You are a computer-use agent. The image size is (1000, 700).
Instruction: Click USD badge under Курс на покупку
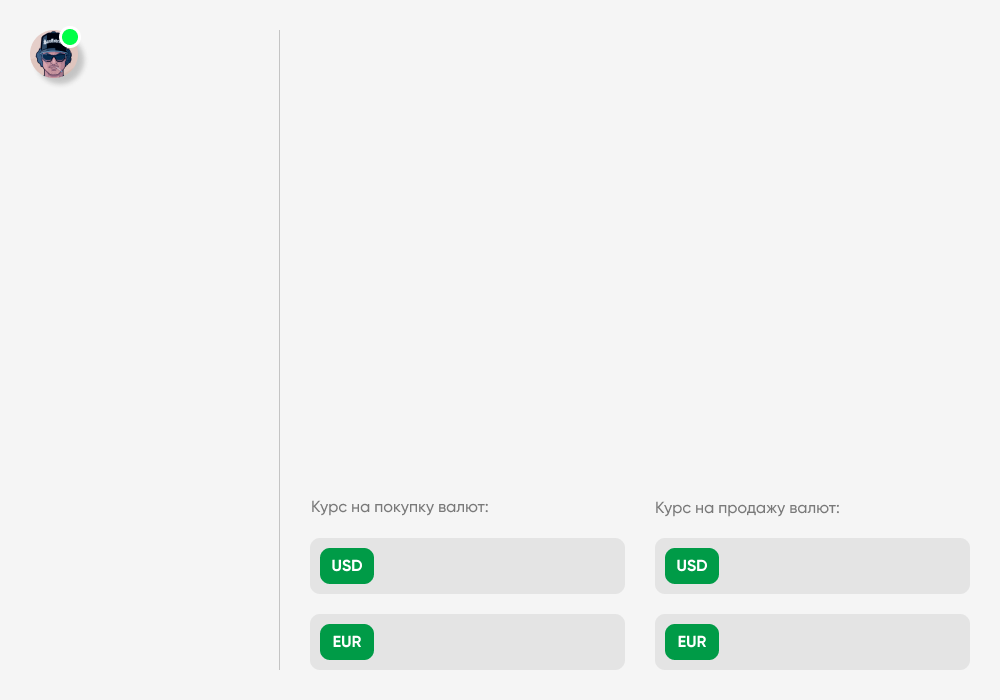(347, 566)
